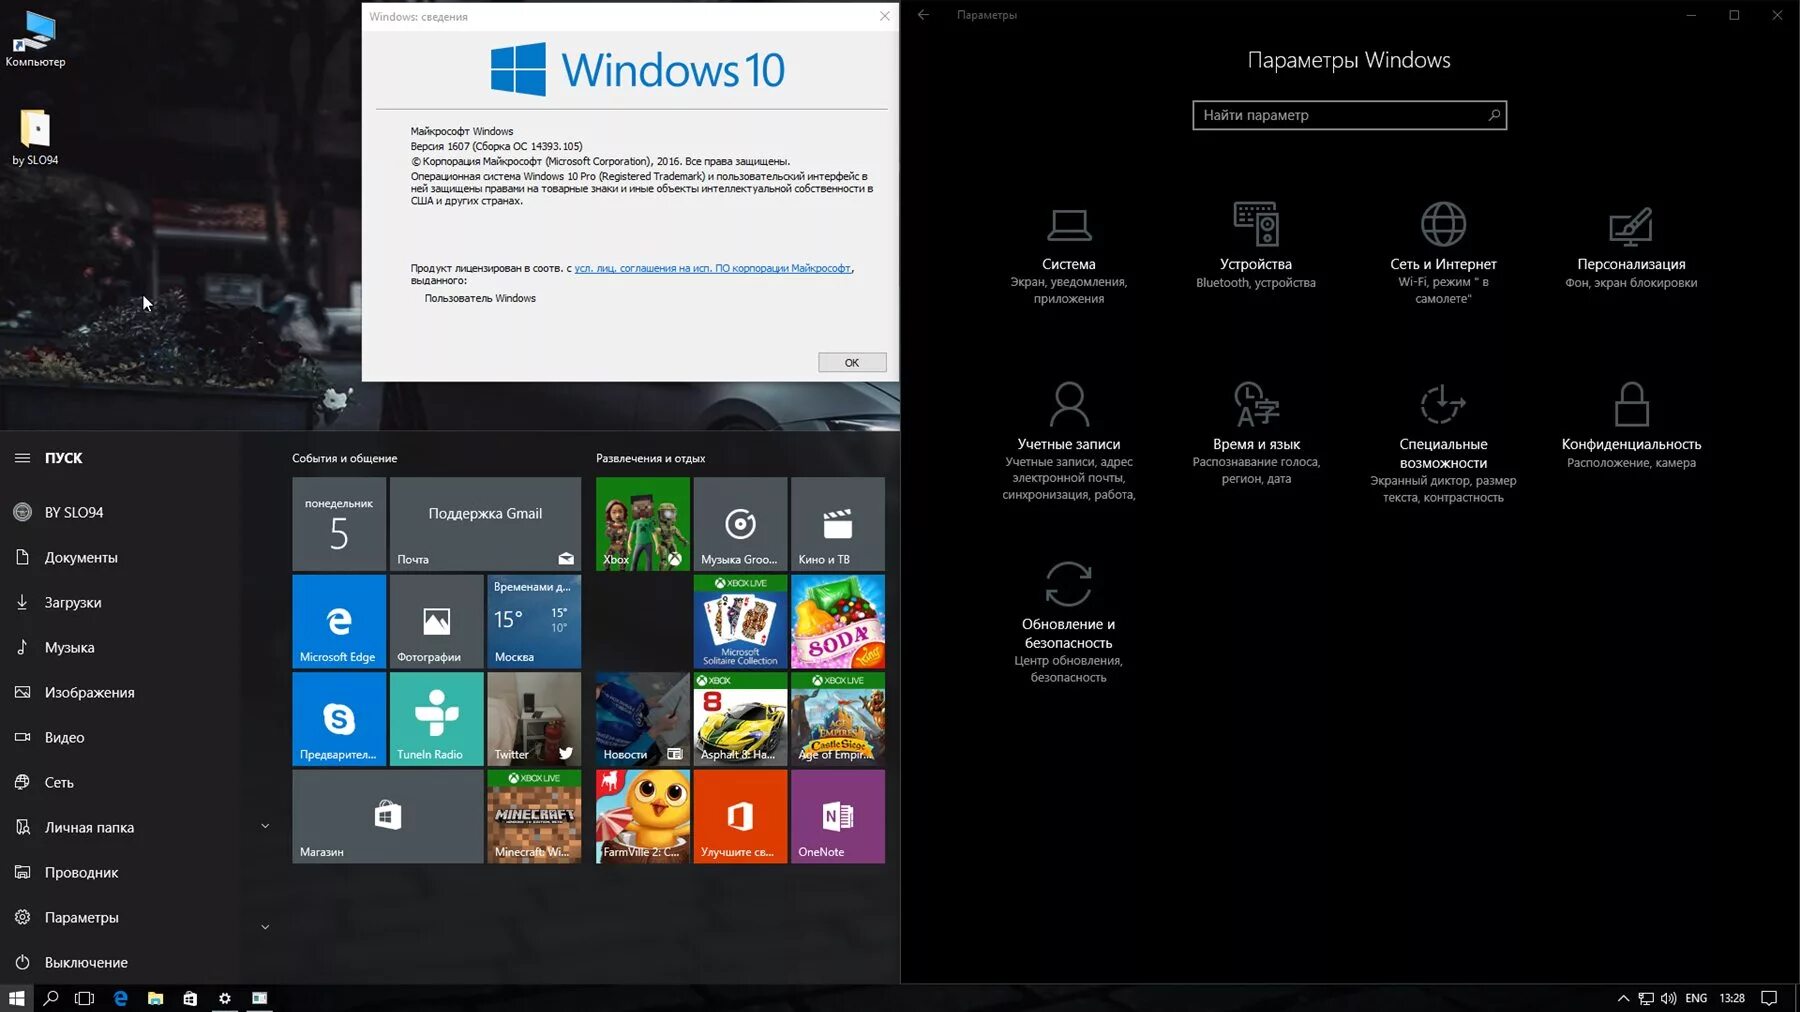Open Task View on the taskbar
This screenshot has width=1800, height=1012.
point(85,998)
